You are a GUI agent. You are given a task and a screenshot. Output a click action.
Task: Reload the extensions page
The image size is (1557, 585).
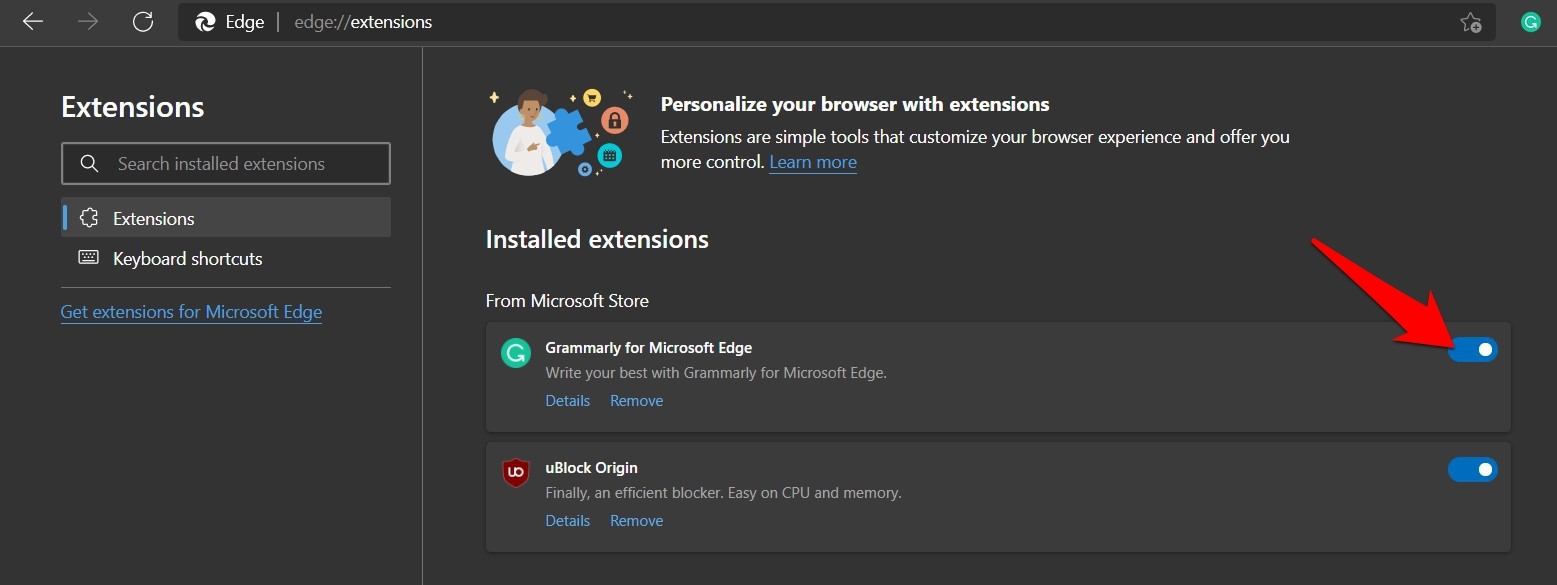[142, 21]
